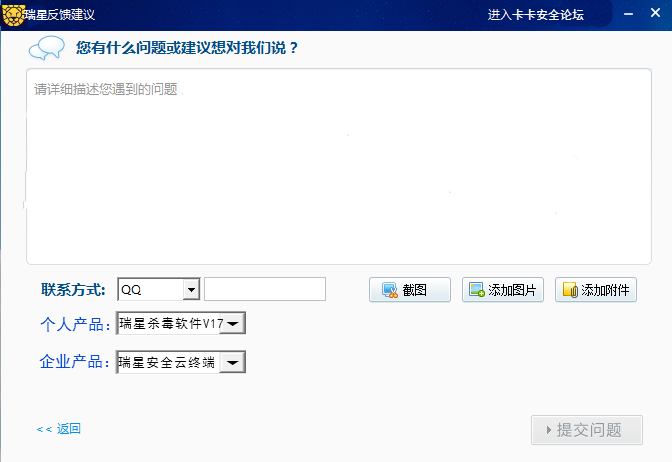
Task: Minimize the 瑞星反馈建议 window
Action: pyautogui.click(x=628, y=14)
